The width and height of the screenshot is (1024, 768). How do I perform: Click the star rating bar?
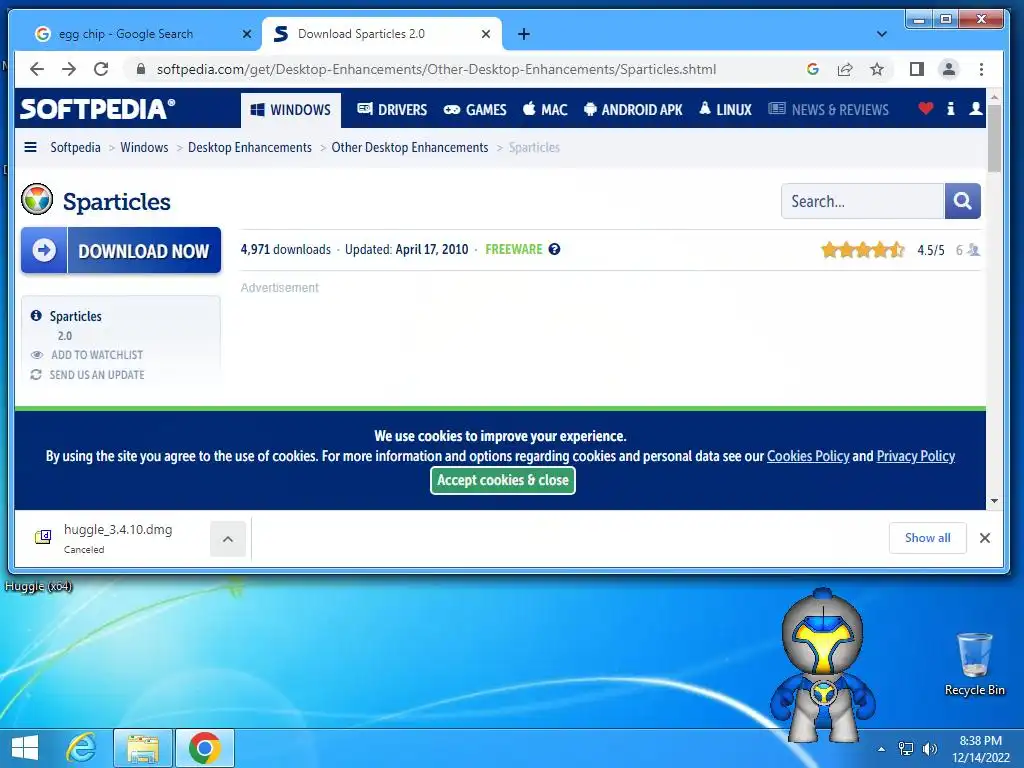click(863, 249)
